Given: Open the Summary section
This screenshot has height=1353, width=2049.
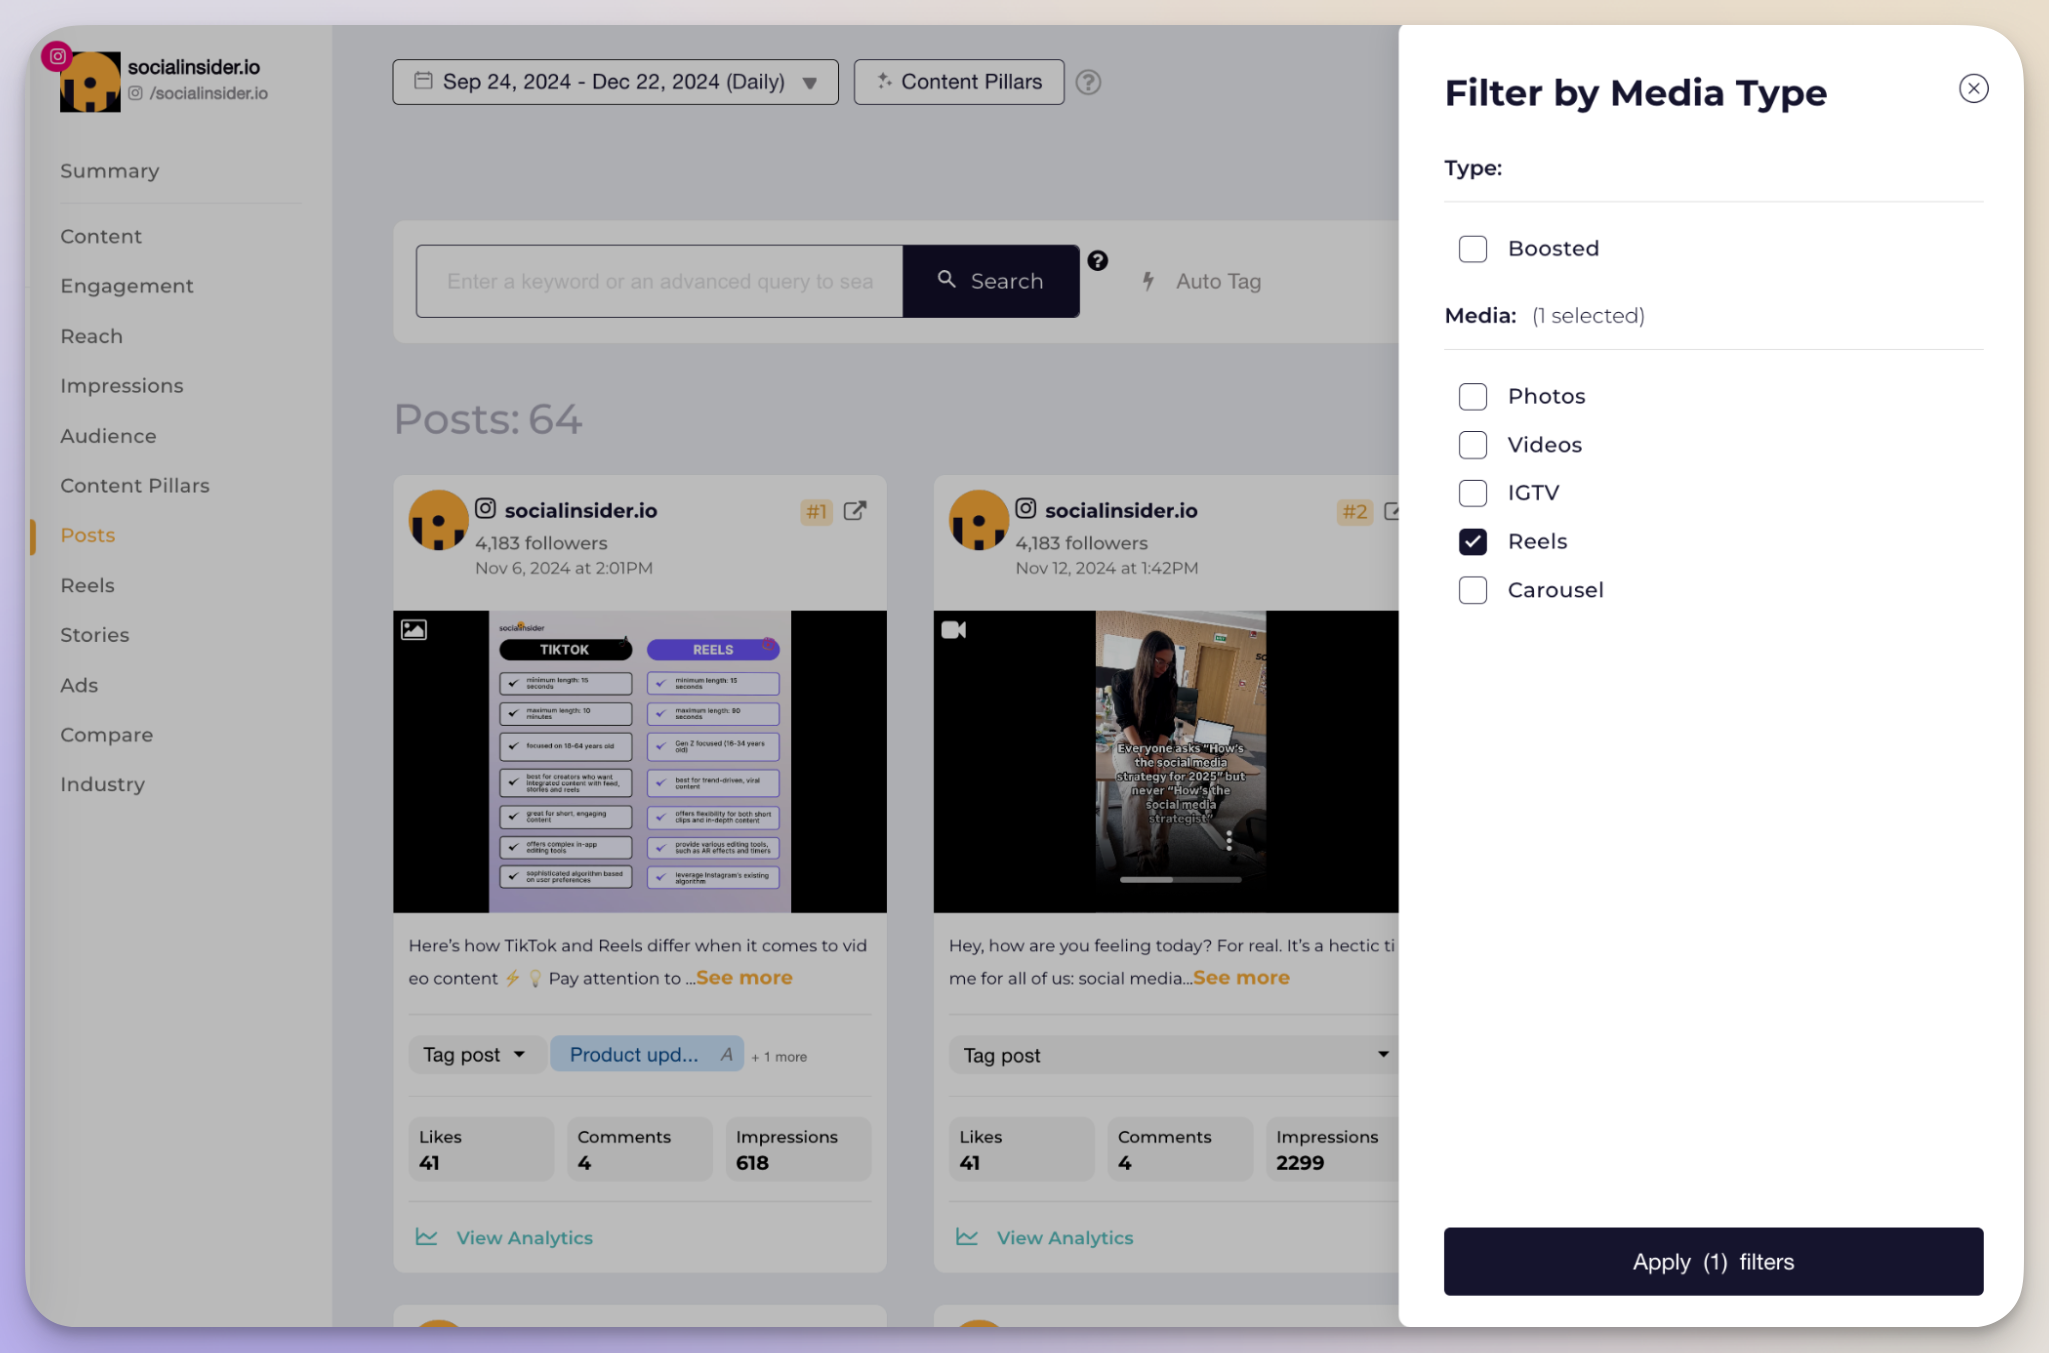Looking at the screenshot, I should (109, 171).
